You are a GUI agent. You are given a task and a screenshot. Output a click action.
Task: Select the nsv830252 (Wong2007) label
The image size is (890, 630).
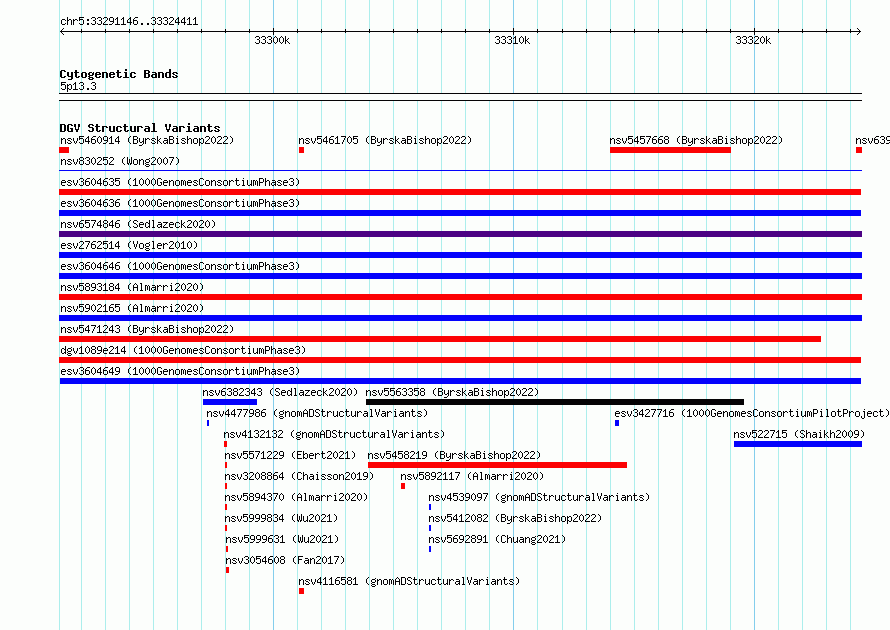[x=120, y=161]
